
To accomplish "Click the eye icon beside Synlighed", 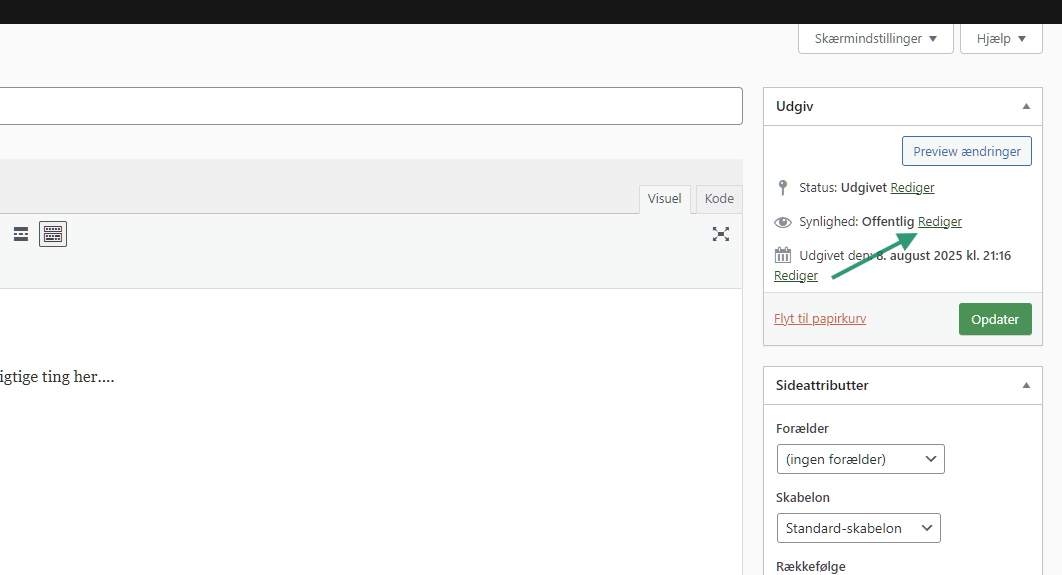I will (783, 222).
